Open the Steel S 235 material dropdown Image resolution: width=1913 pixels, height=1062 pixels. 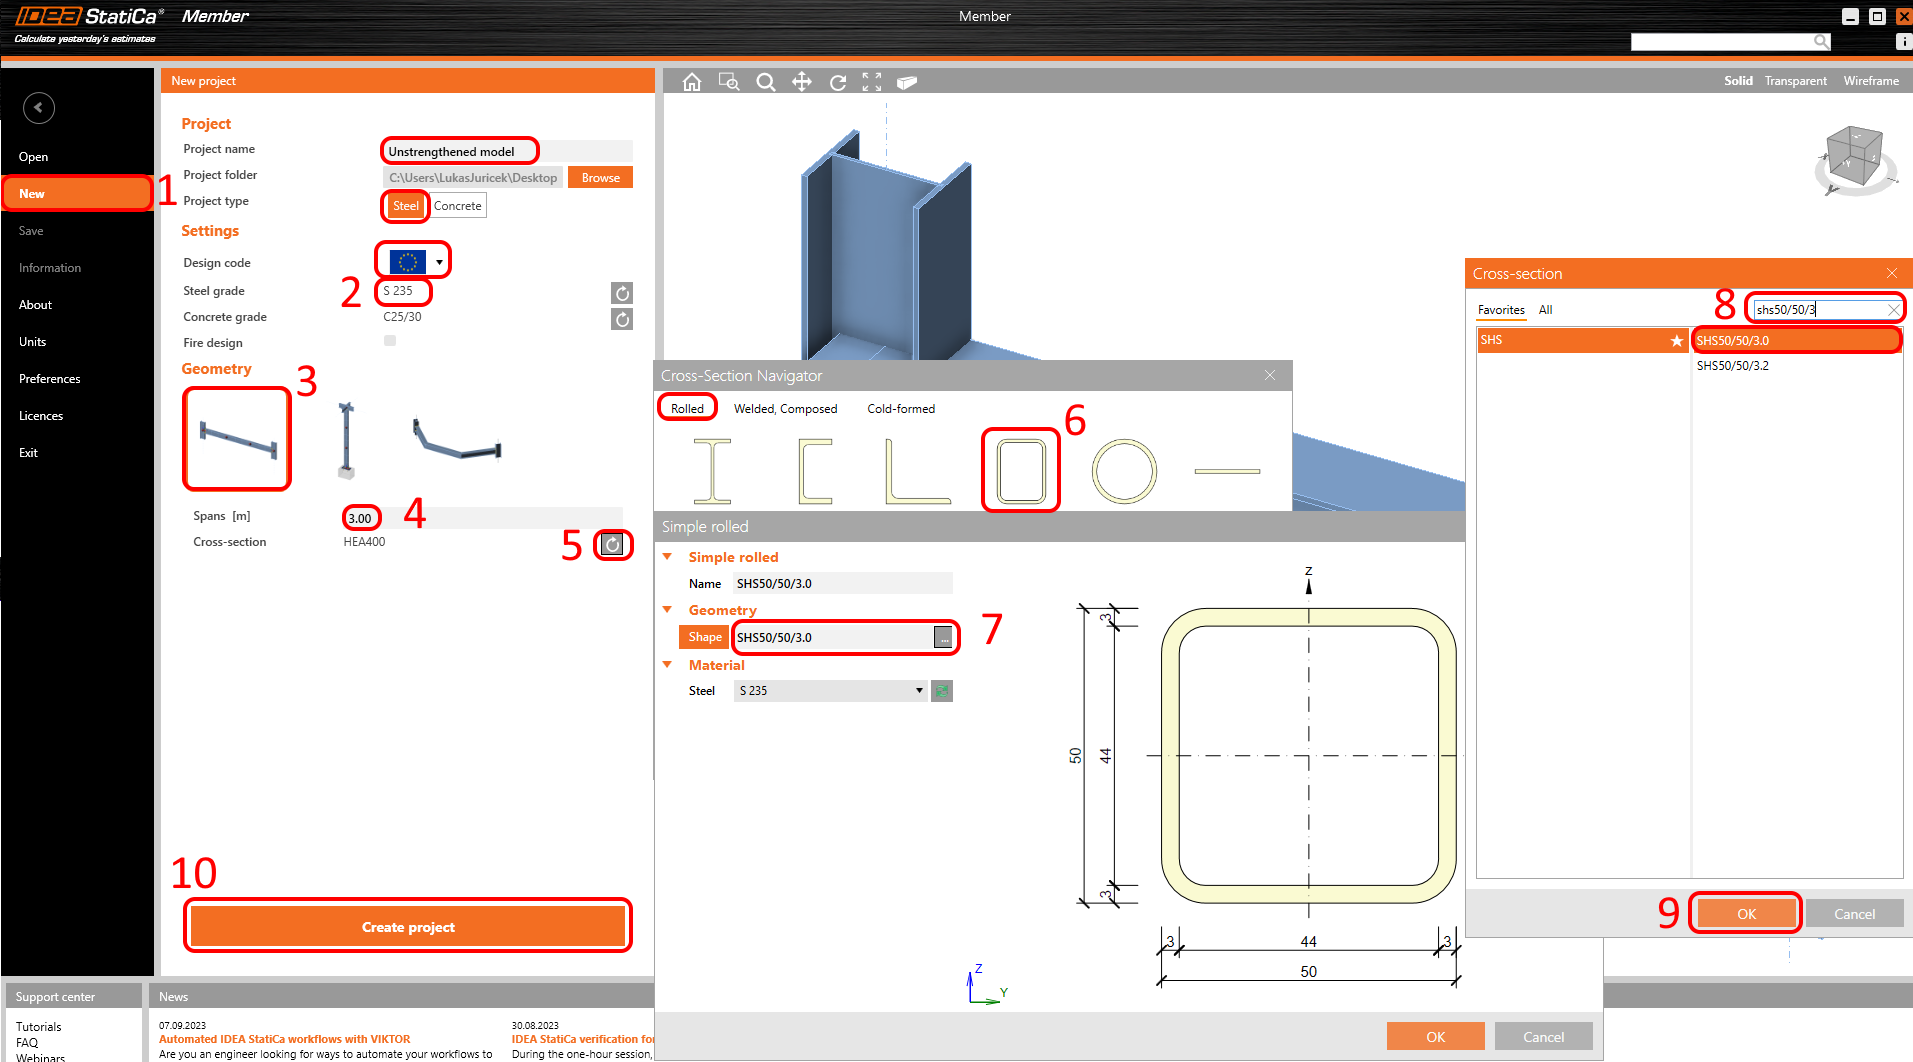tap(919, 691)
